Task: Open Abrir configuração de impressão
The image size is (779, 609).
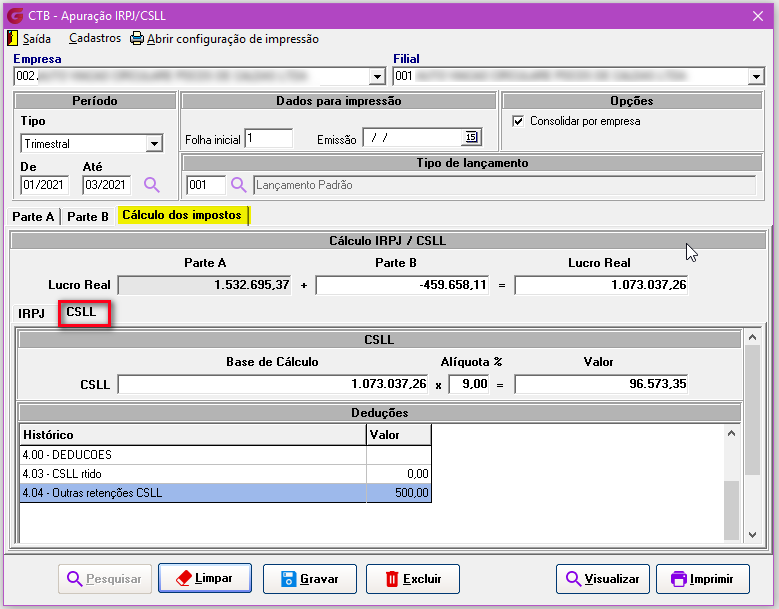Action: [233, 39]
